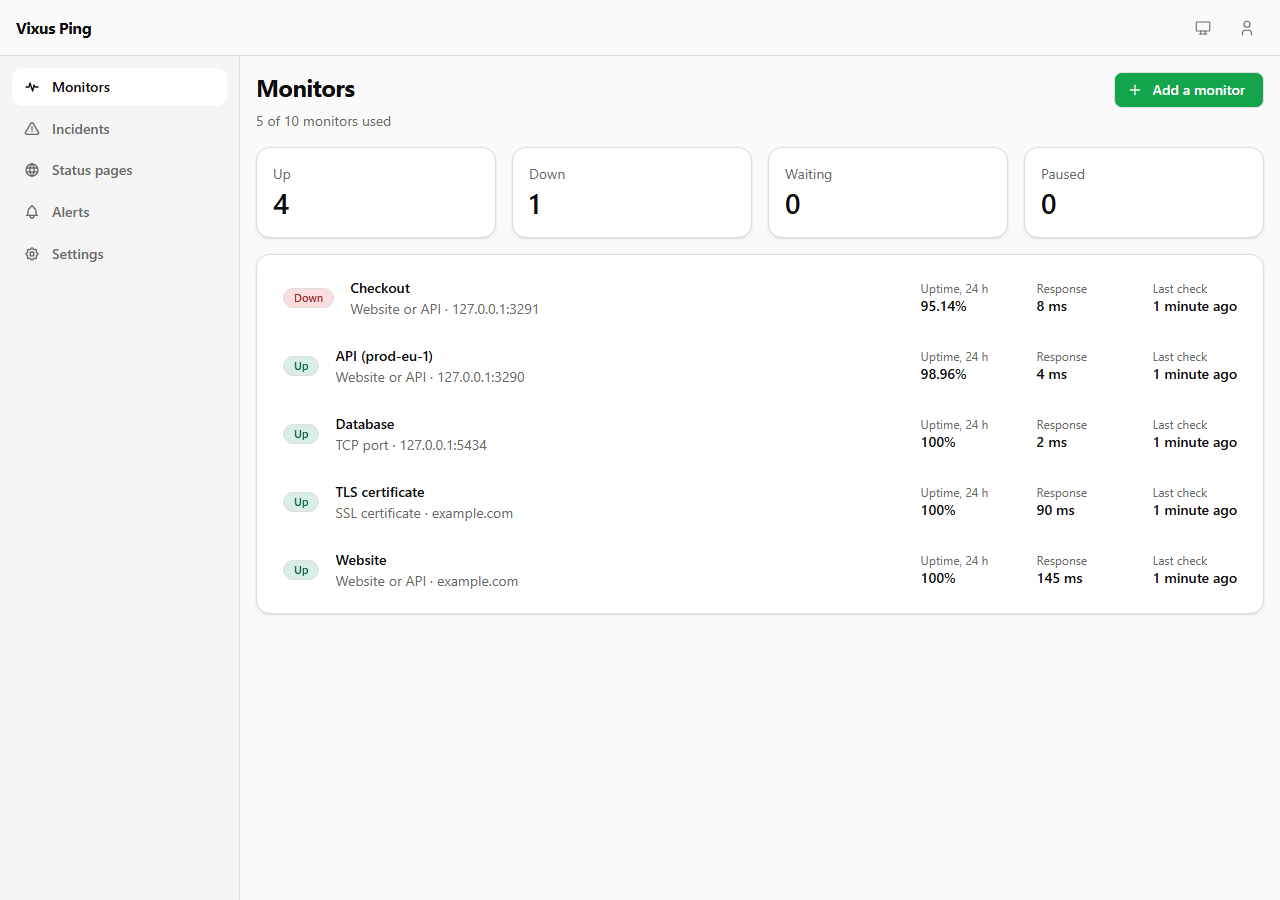This screenshot has height=900, width=1280.
Task: Click the monitor display icon in header
Action: click(1203, 28)
